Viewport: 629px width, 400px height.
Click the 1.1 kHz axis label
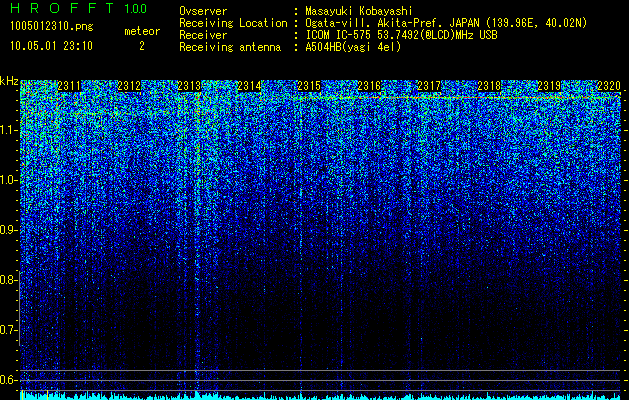pos(8,130)
